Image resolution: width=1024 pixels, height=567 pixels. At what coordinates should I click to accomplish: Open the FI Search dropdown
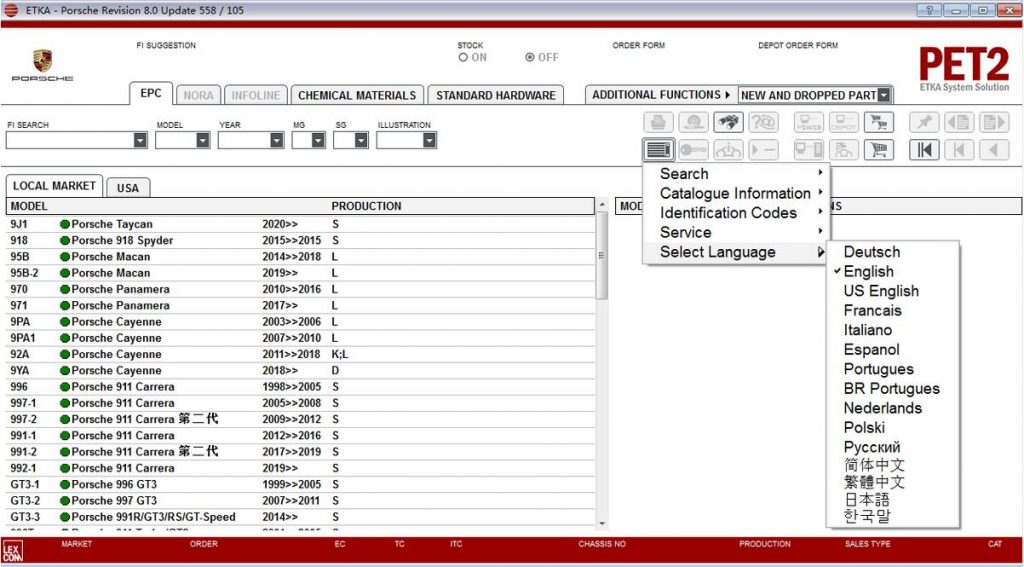tap(140, 141)
